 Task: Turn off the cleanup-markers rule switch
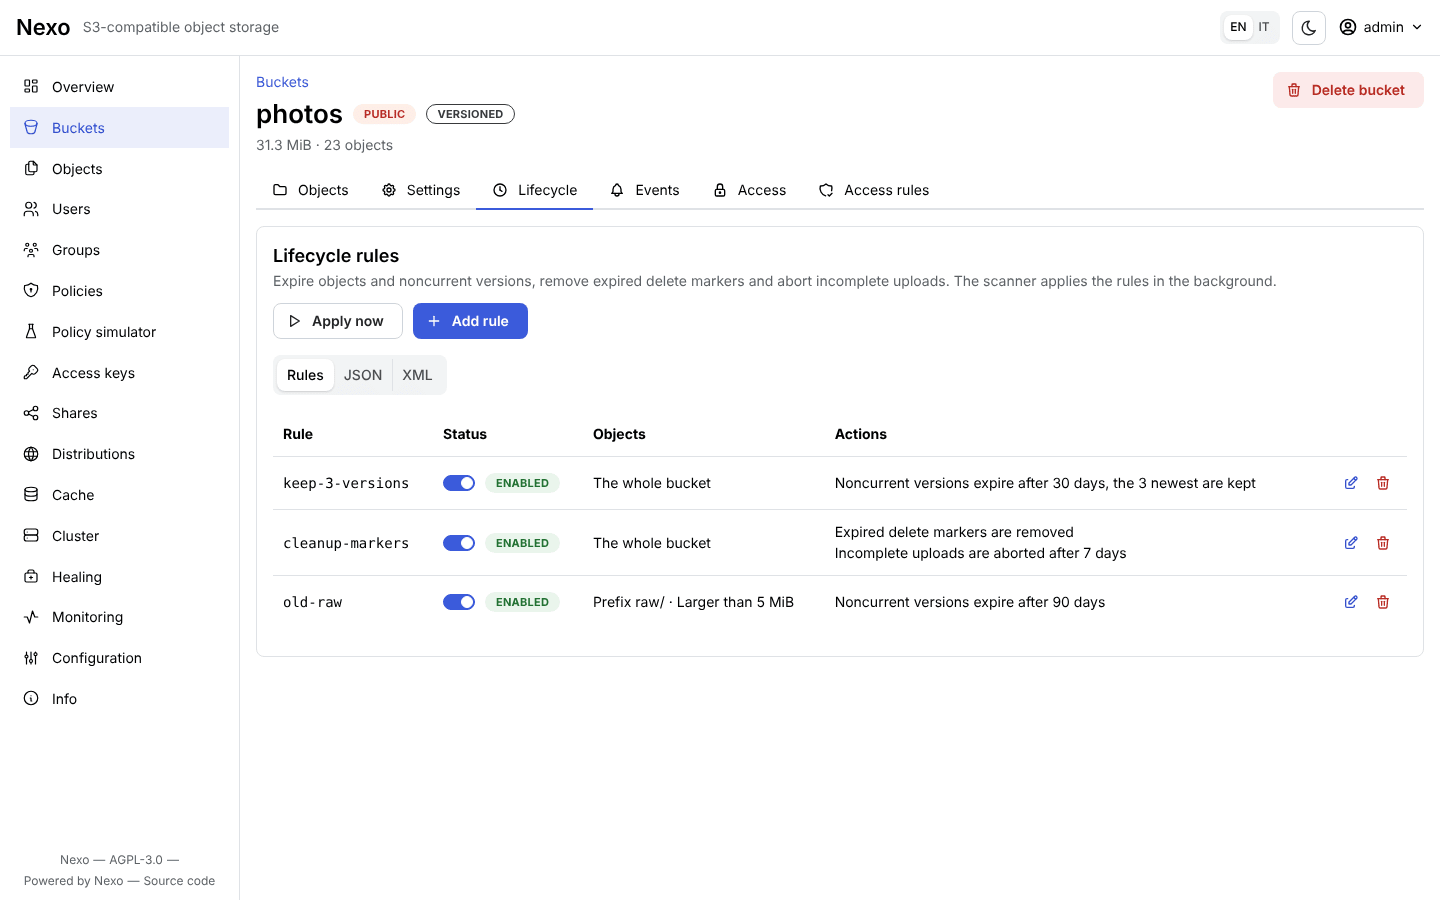click(459, 543)
